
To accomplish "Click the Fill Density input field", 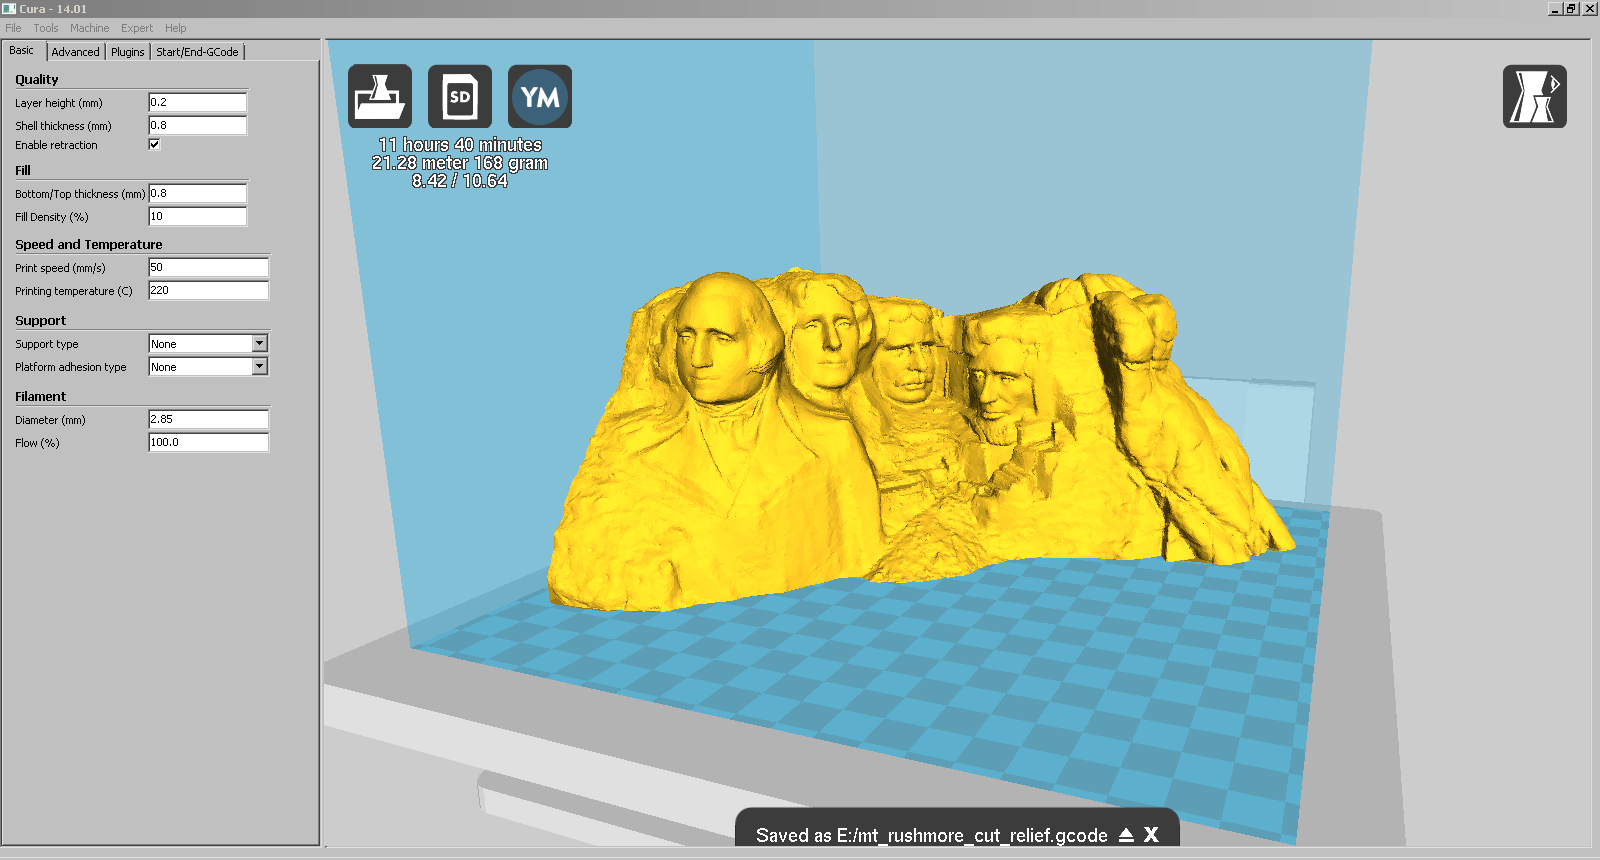I will coord(198,216).
